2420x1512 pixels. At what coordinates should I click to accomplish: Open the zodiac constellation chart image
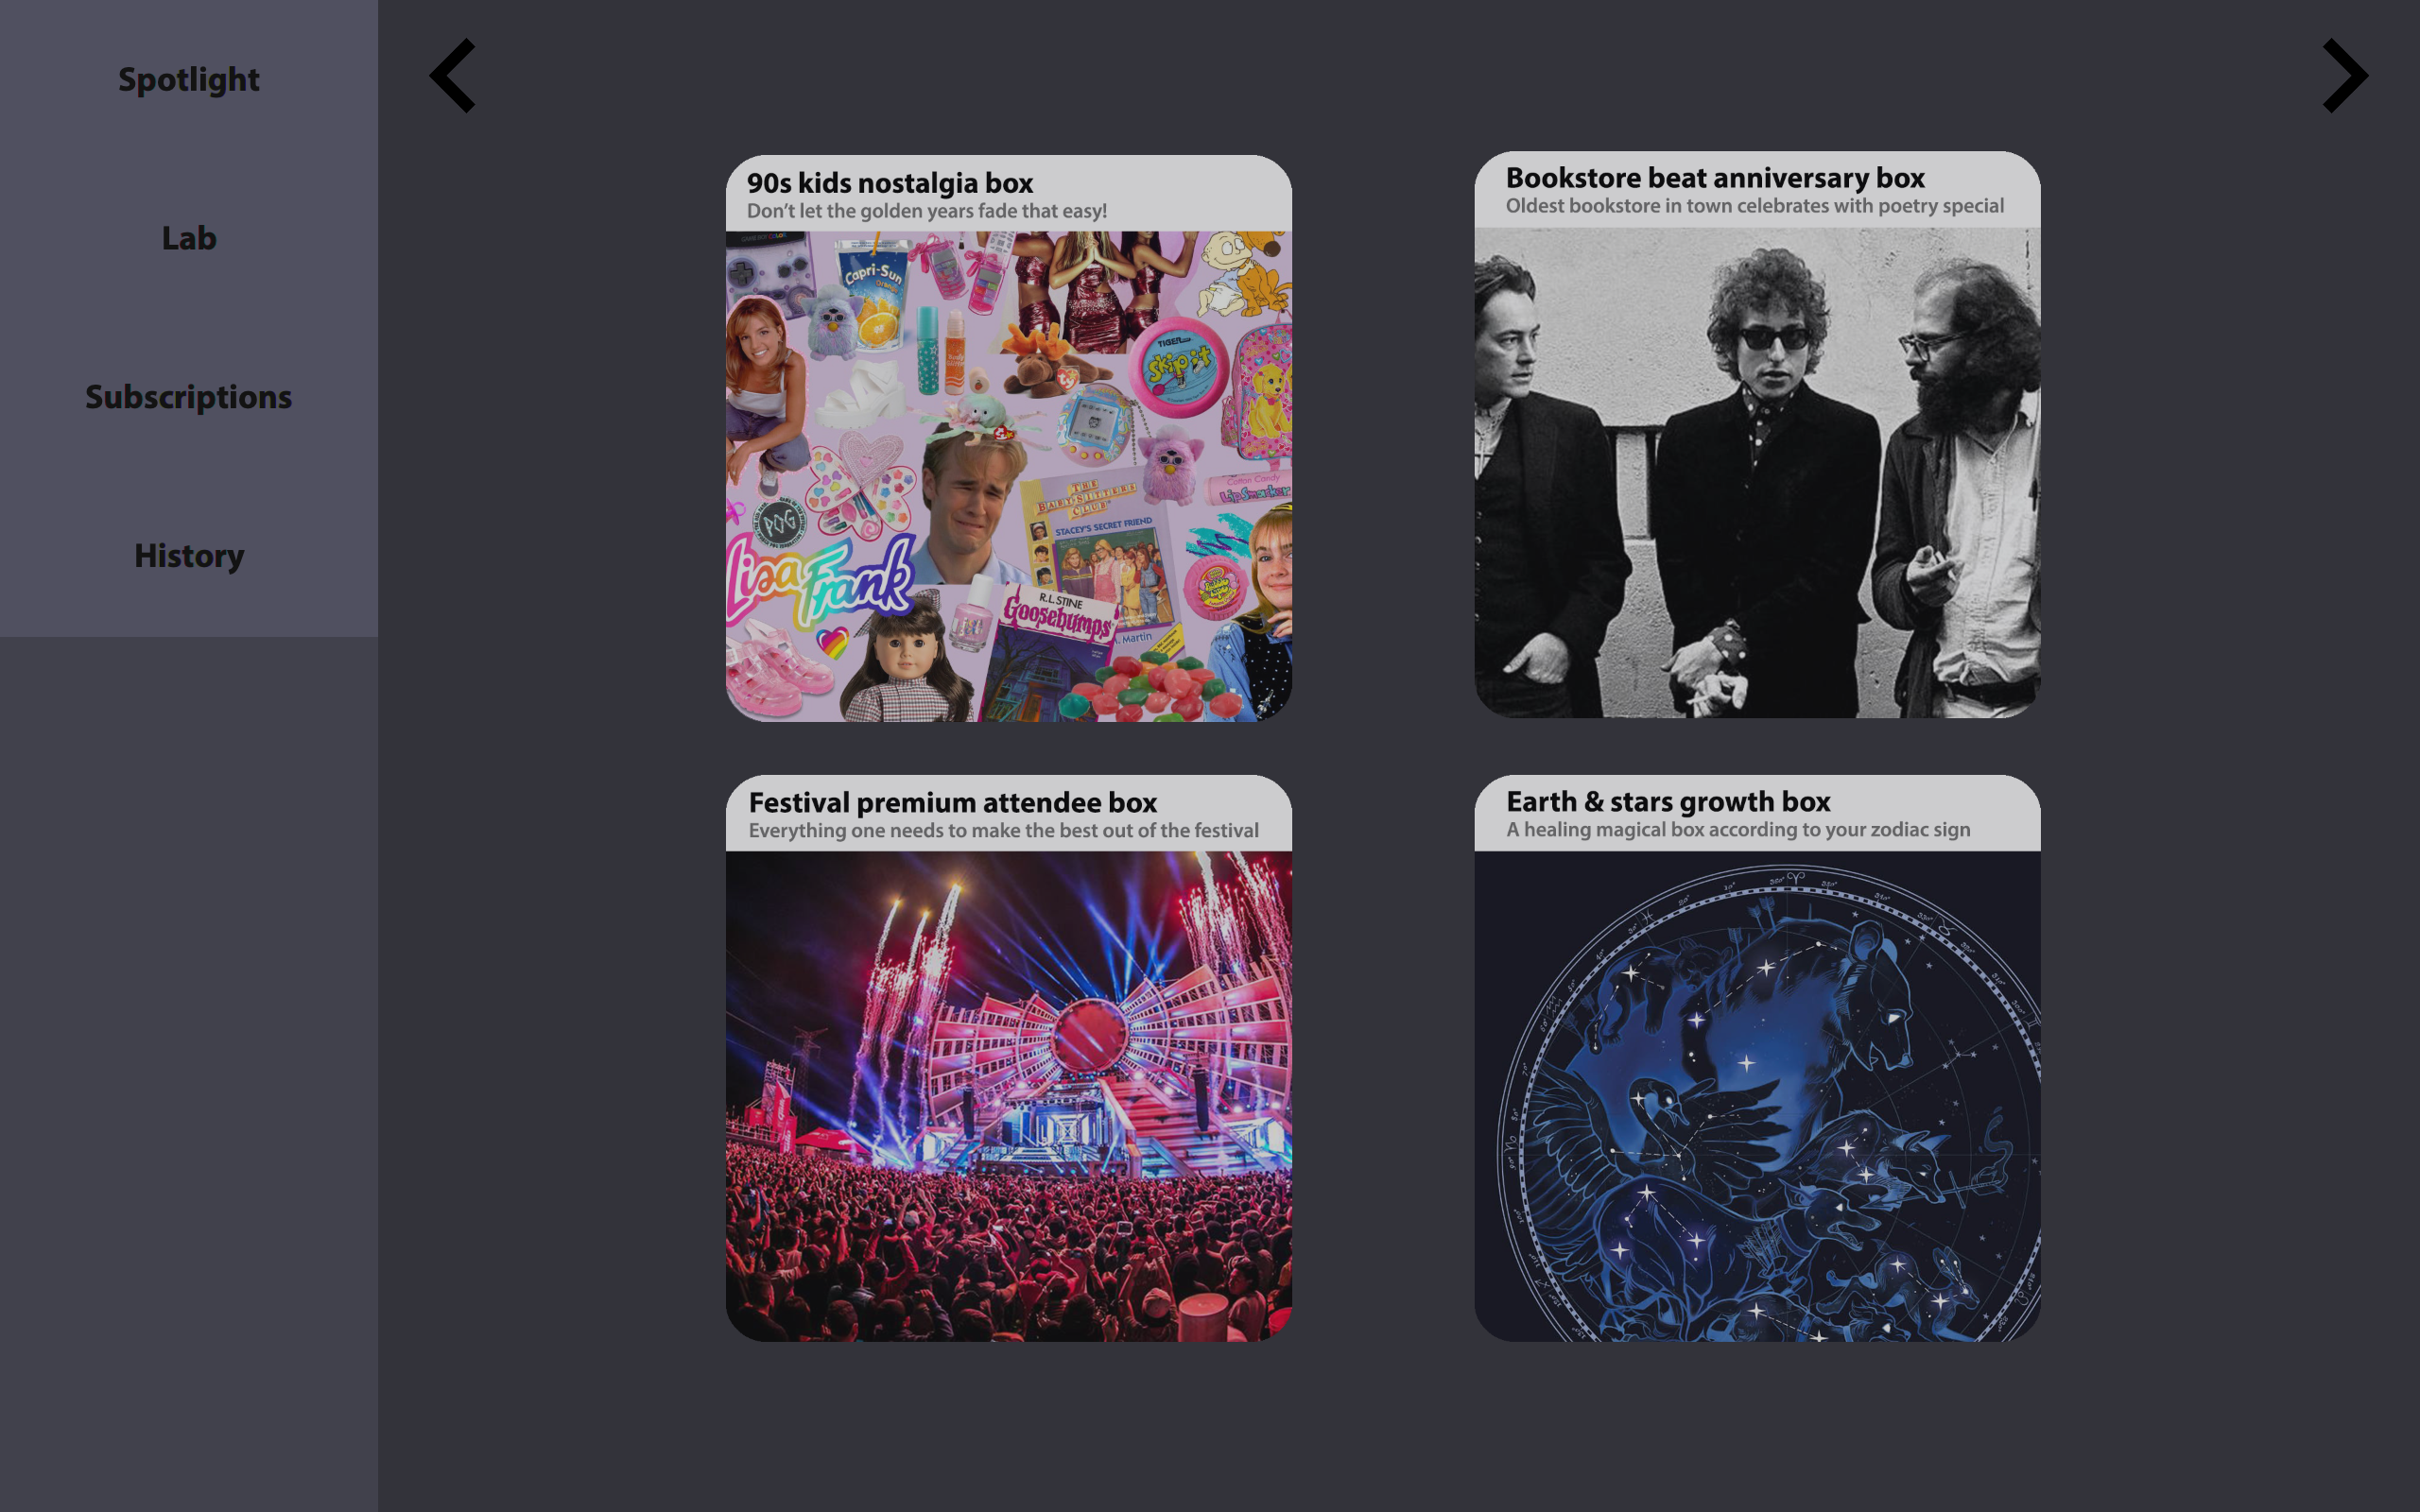click(1757, 1096)
